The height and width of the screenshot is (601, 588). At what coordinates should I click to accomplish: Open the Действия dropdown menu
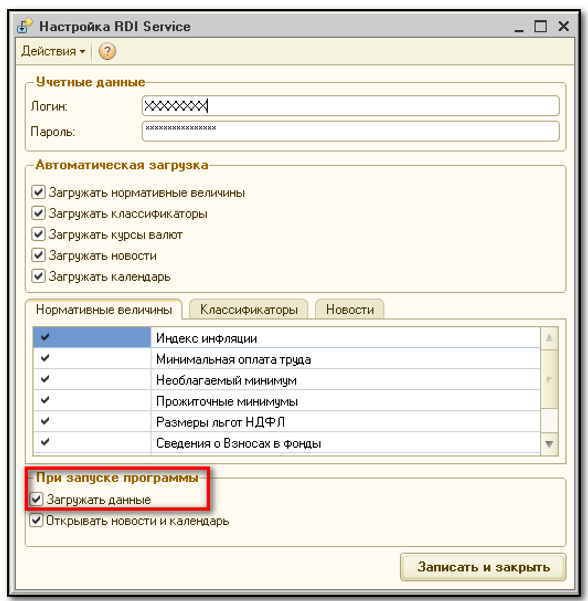pyautogui.click(x=53, y=51)
